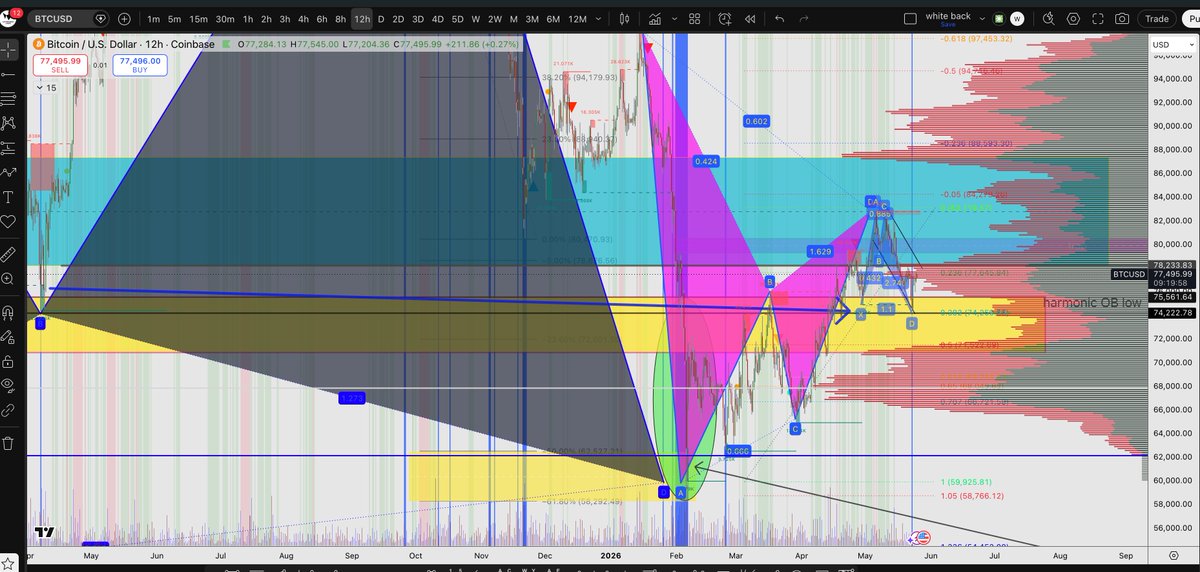Open the Fibonacci and Gann tools
This screenshot has height=572, width=1200.
pos(10,98)
